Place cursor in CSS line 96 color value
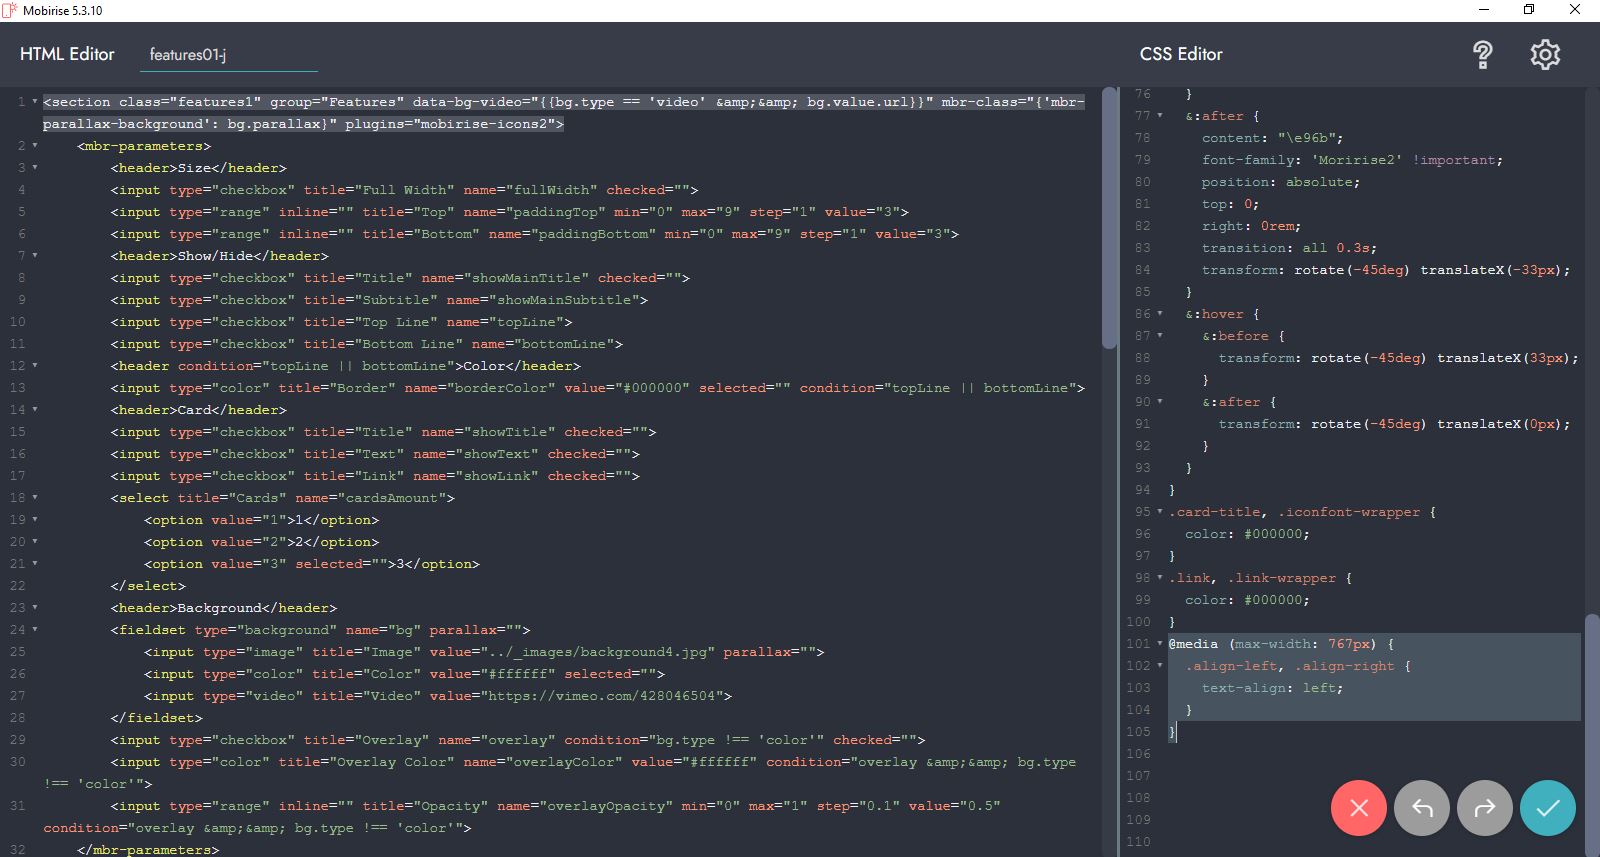Viewport: 1600px width, 857px height. click(1275, 534)
